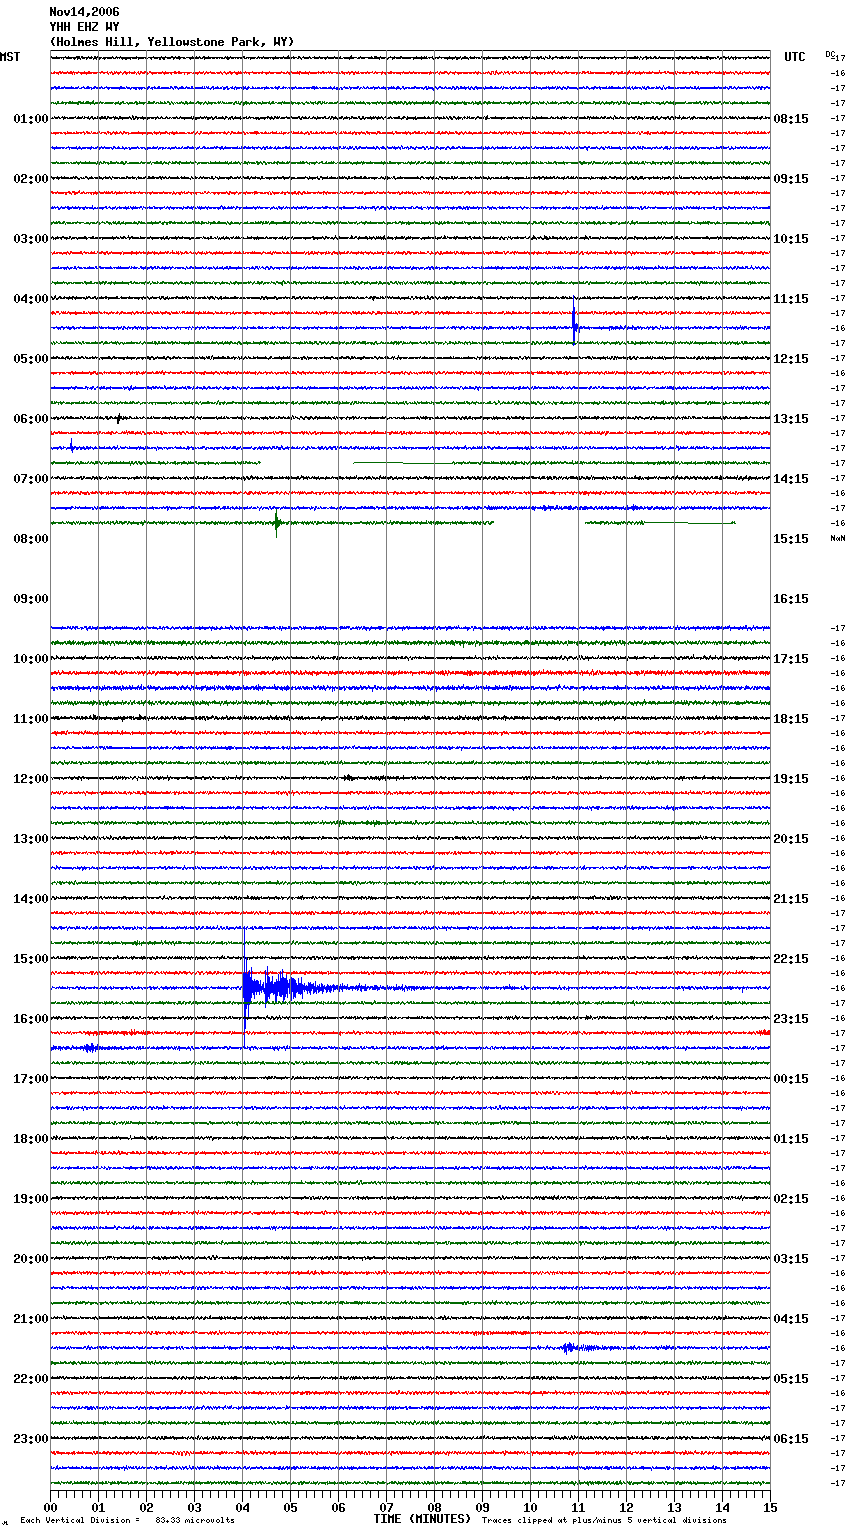The image size is (850, 1534).
Task: Select the 23:15 UTC time label
Action: [791, 1019]
